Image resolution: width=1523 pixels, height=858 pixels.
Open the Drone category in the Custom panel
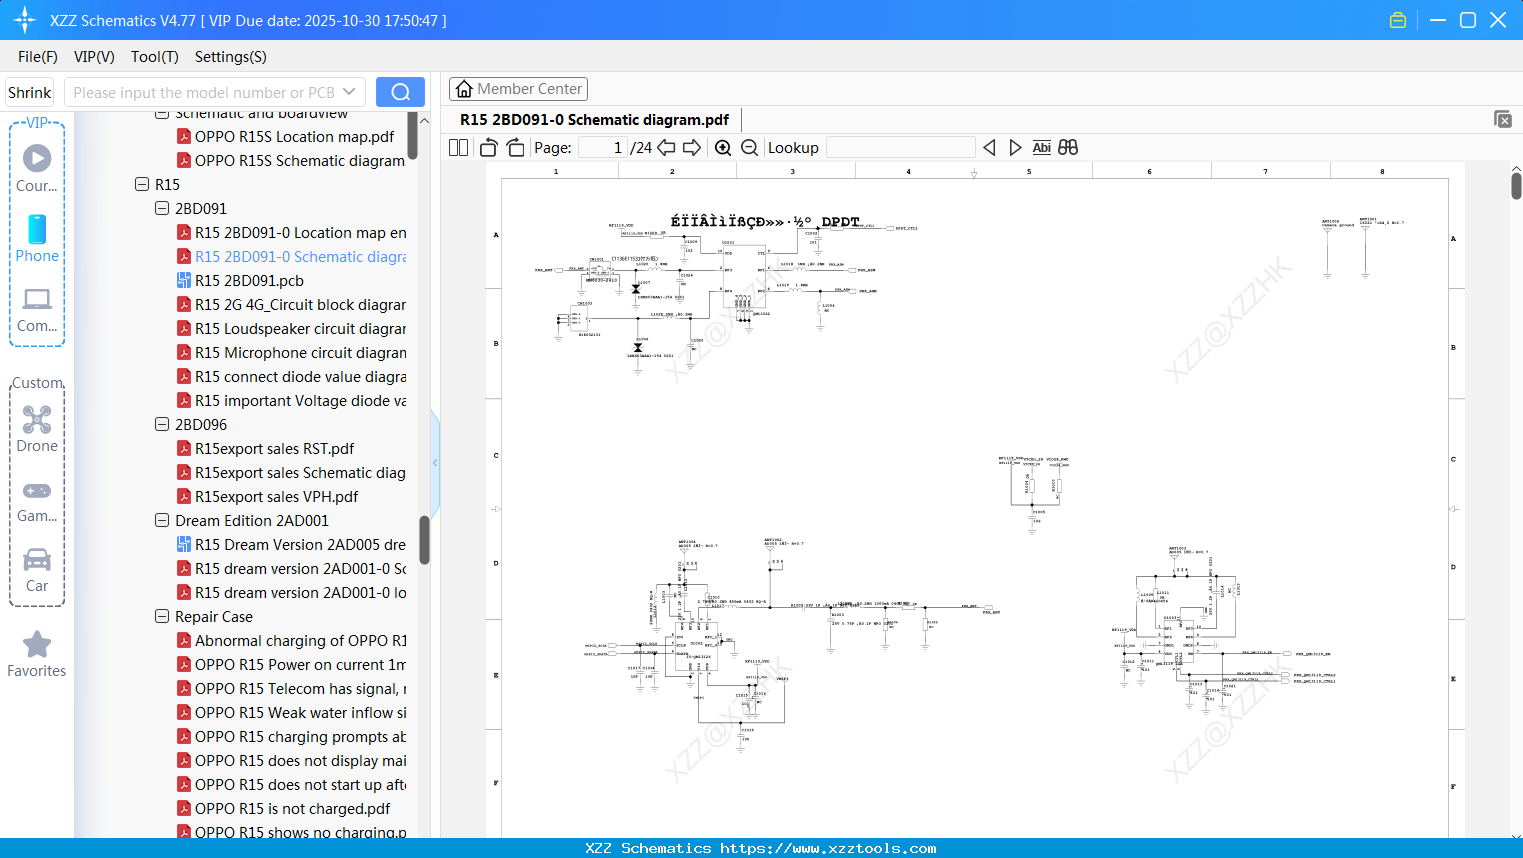click(37, 428)
